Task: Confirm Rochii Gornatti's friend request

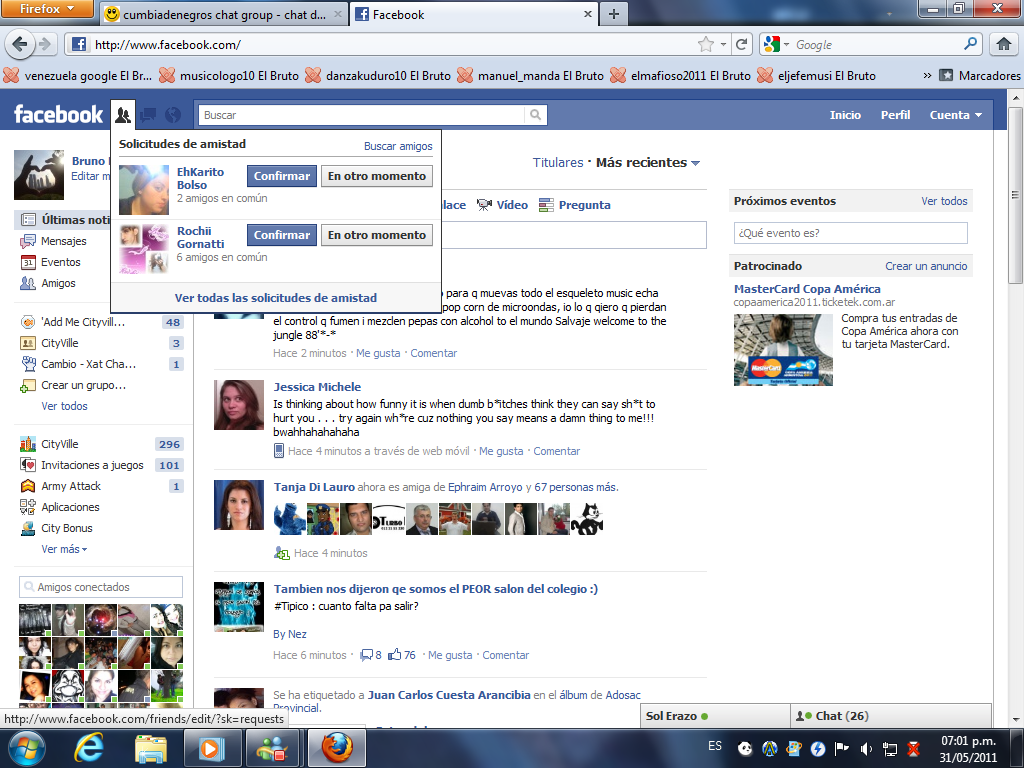Action: 281,235
